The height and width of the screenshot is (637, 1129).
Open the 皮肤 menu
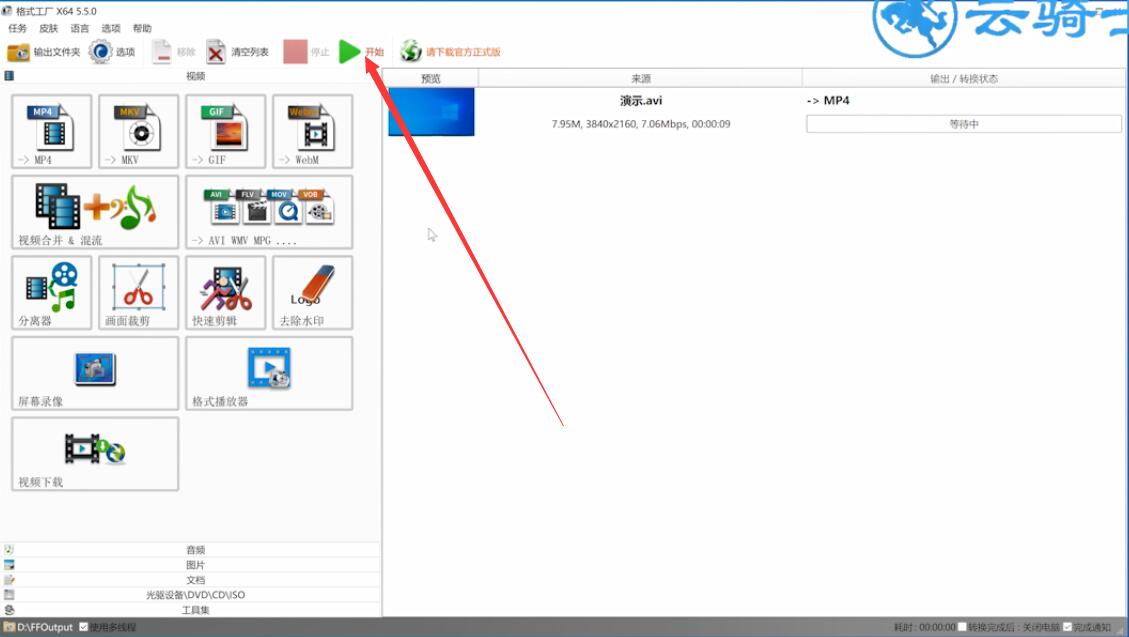pyautogui.click(x=48, y=28)
